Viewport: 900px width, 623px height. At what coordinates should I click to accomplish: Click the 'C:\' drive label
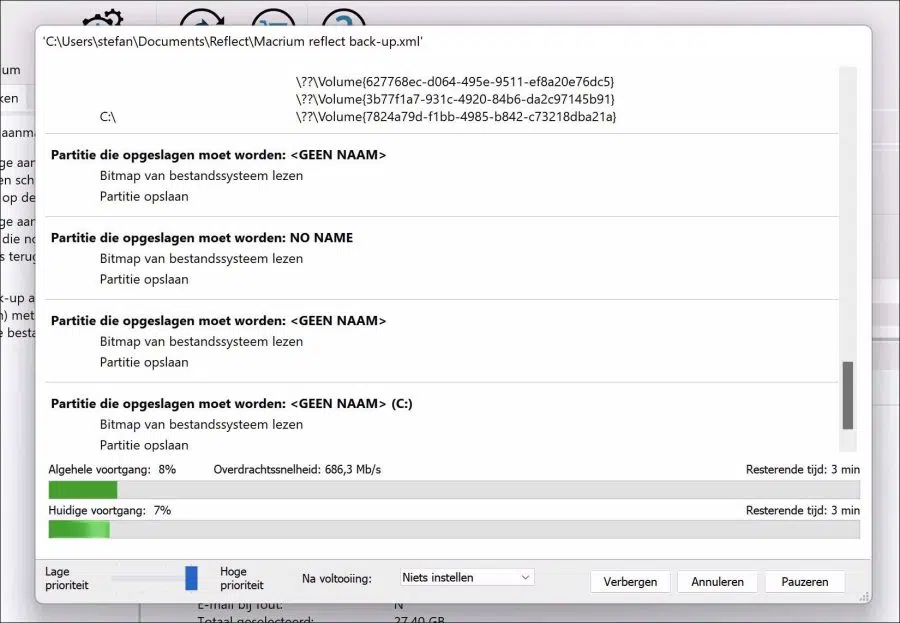[x=108, y=117]
